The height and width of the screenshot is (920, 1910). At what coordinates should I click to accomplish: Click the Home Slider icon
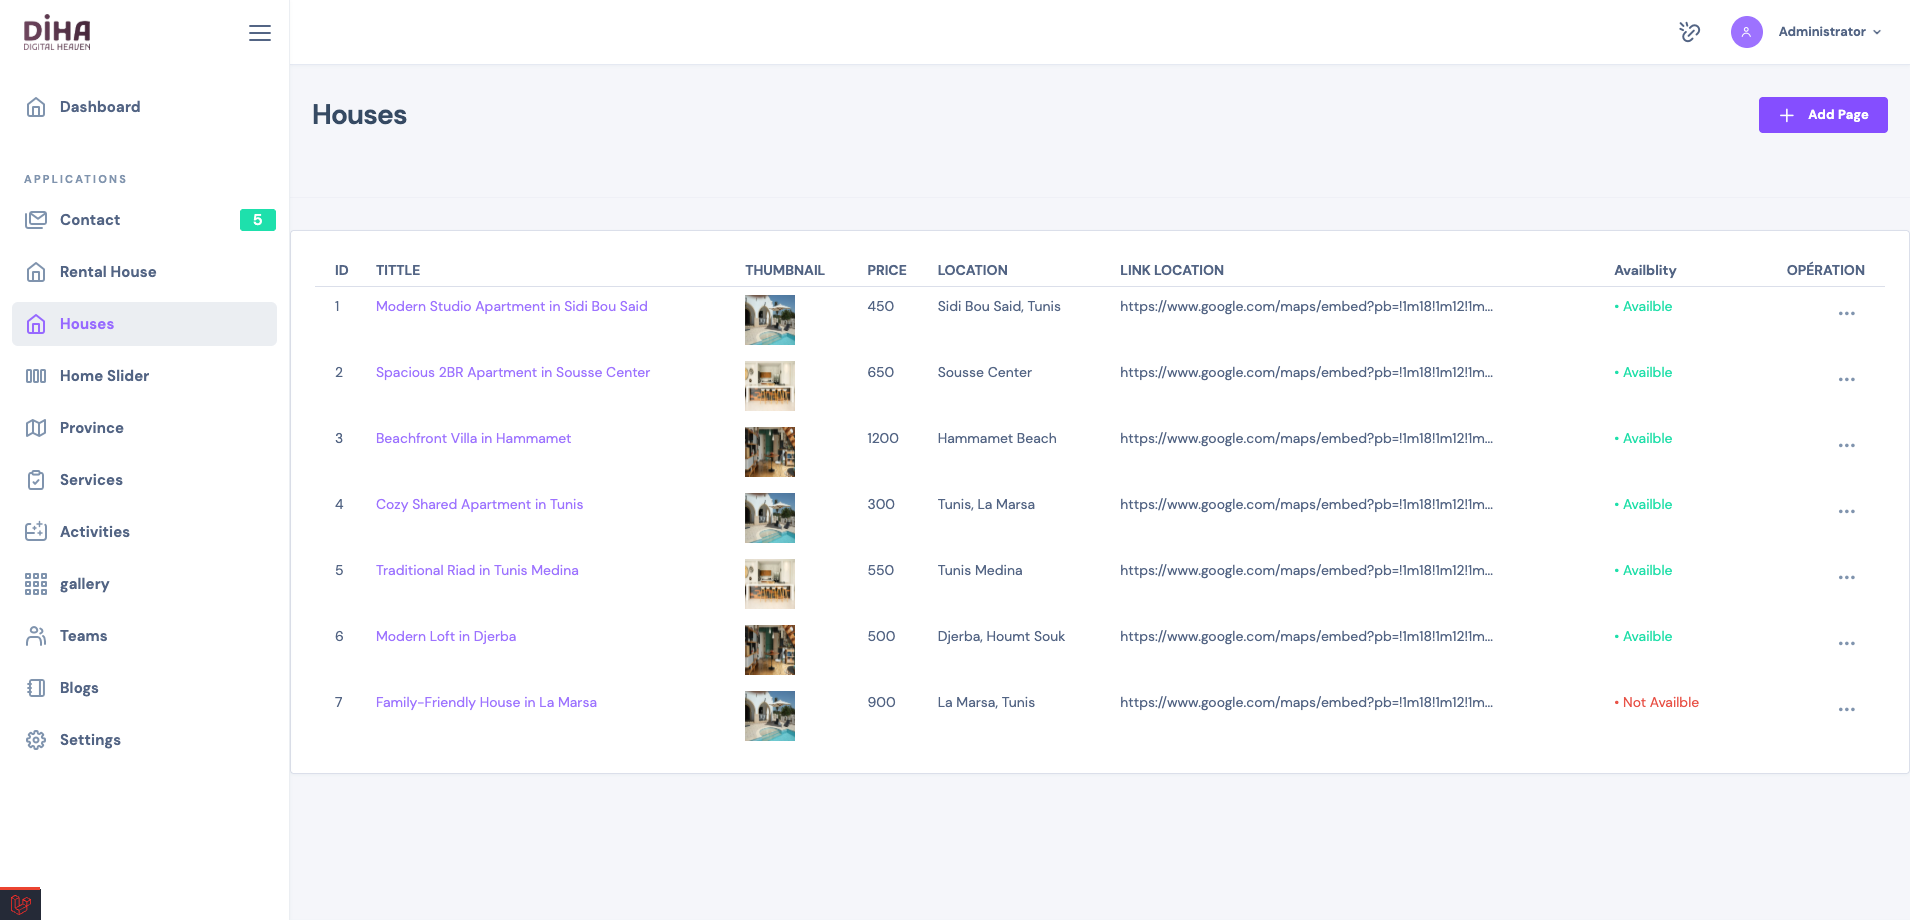click(36, 376)
